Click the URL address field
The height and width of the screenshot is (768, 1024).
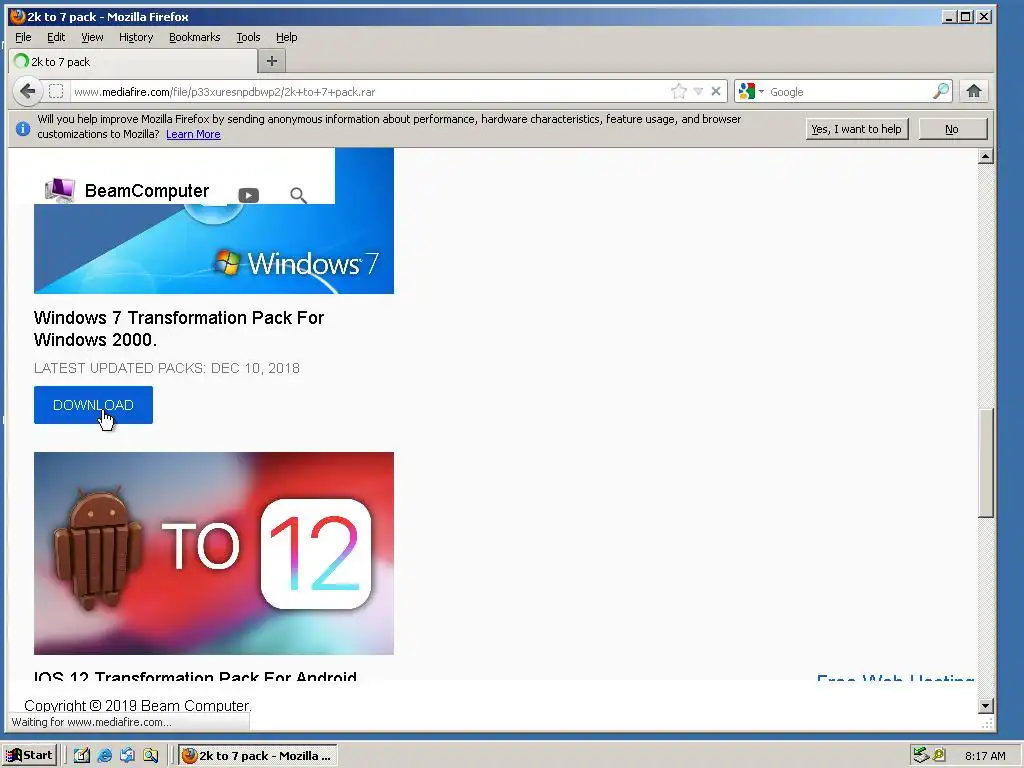(369, 91)
